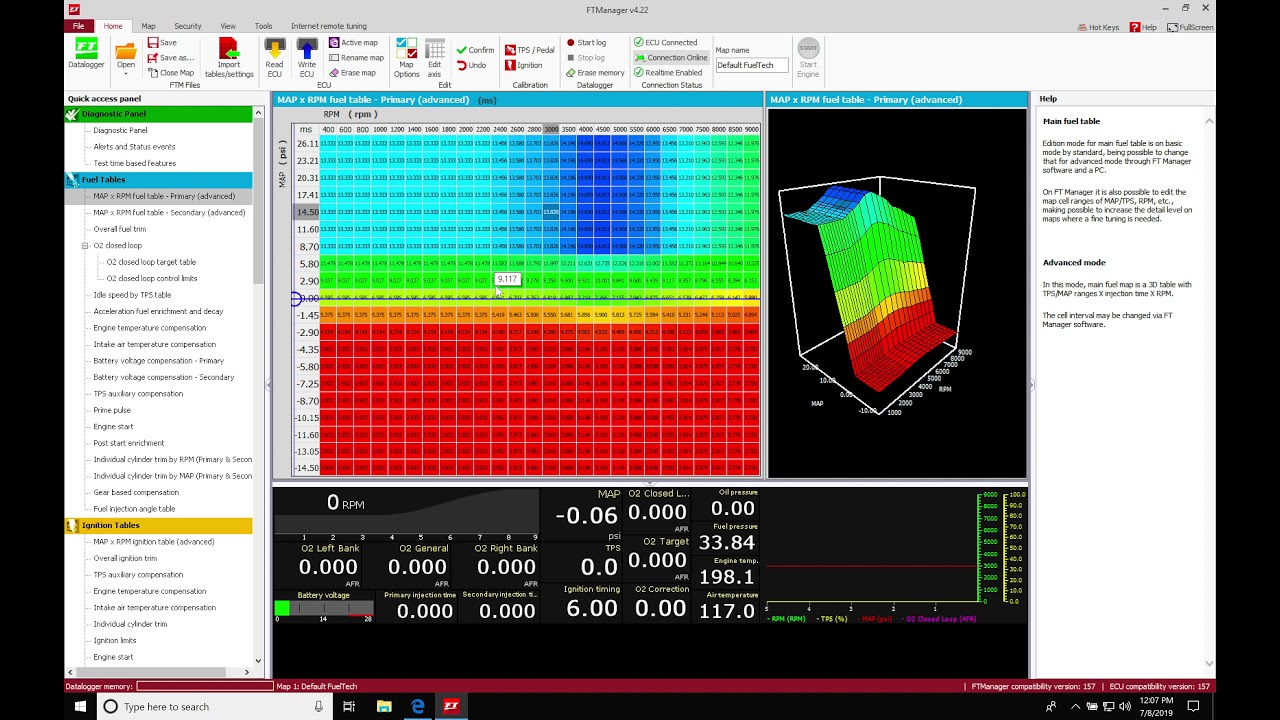
Task: Switch to the Home ribbon tab
Action: click(x=113, y=26)
